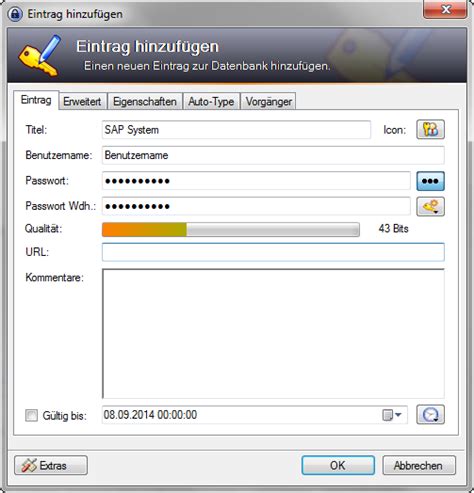This screenshot has height=493, width=474.
Task: Click the clock expiry preset icon
Action: (430, 415)
